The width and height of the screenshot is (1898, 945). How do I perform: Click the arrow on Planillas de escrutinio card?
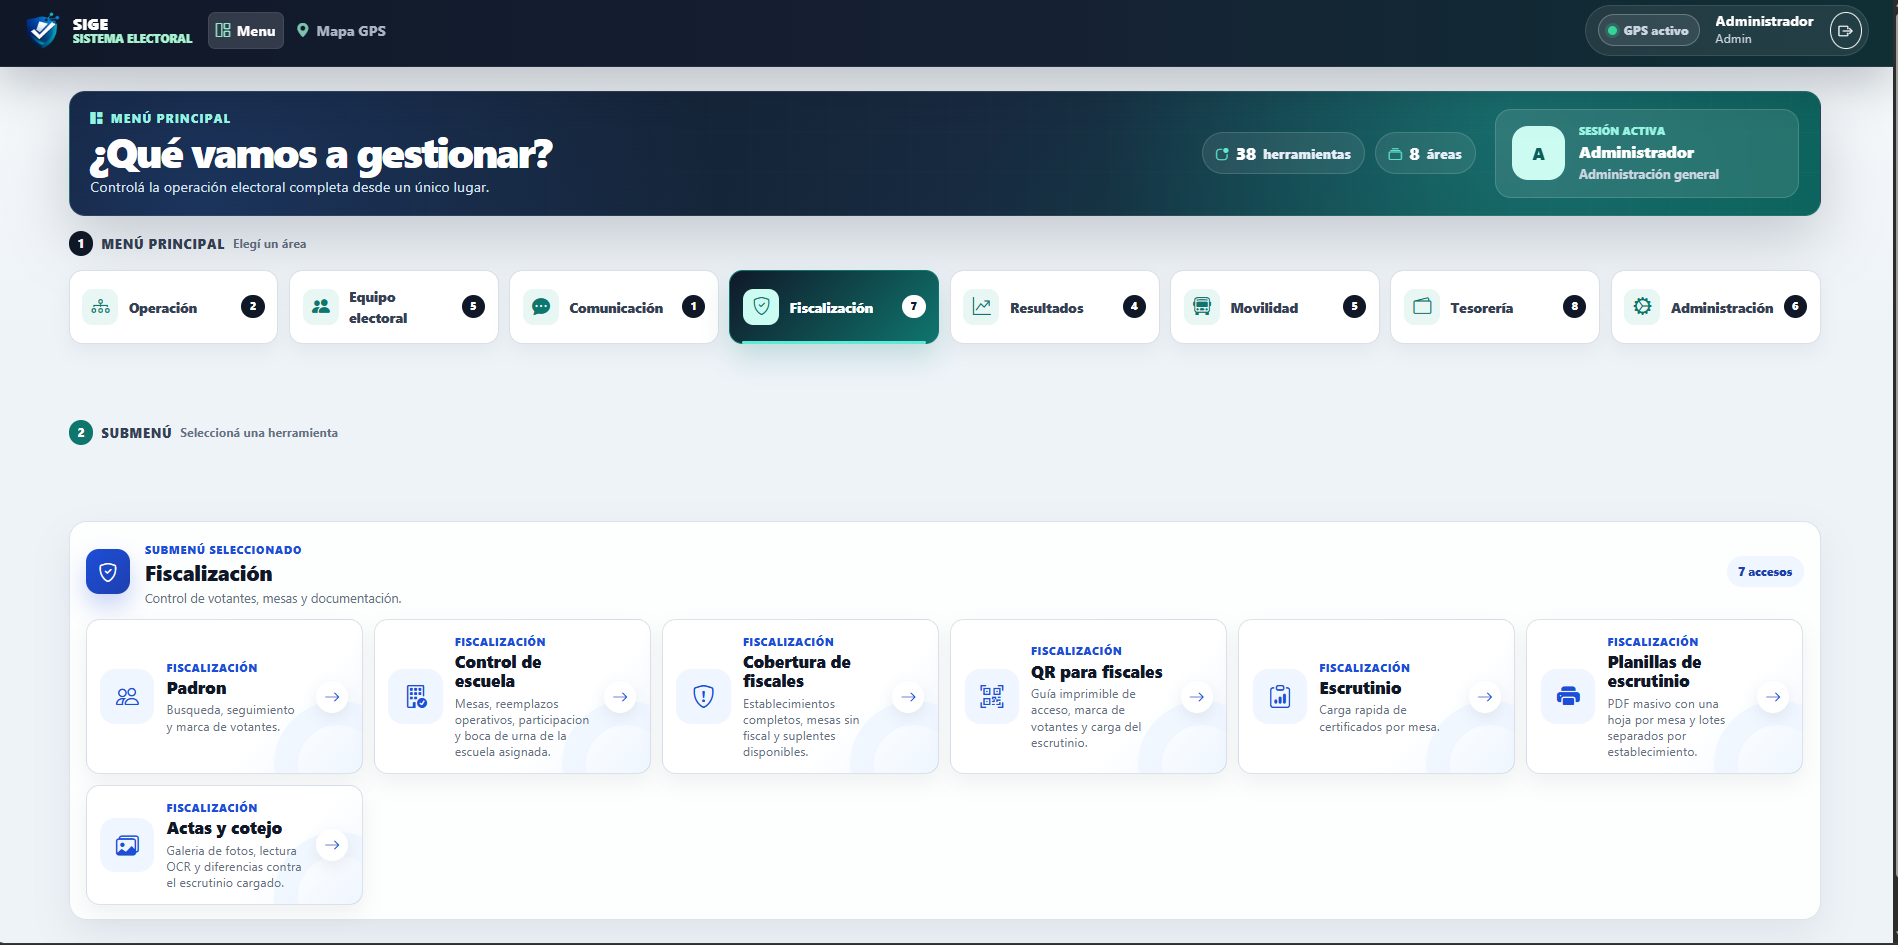[x=1773, y=696]
